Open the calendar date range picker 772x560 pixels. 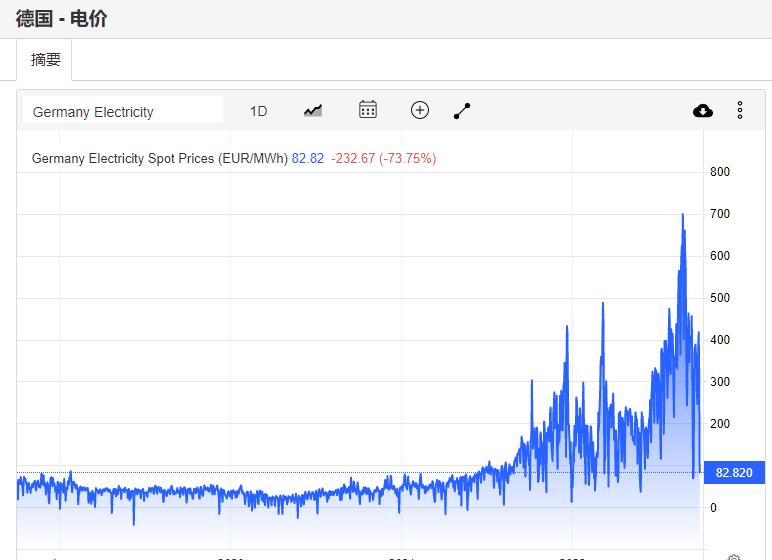coord(368,110)
